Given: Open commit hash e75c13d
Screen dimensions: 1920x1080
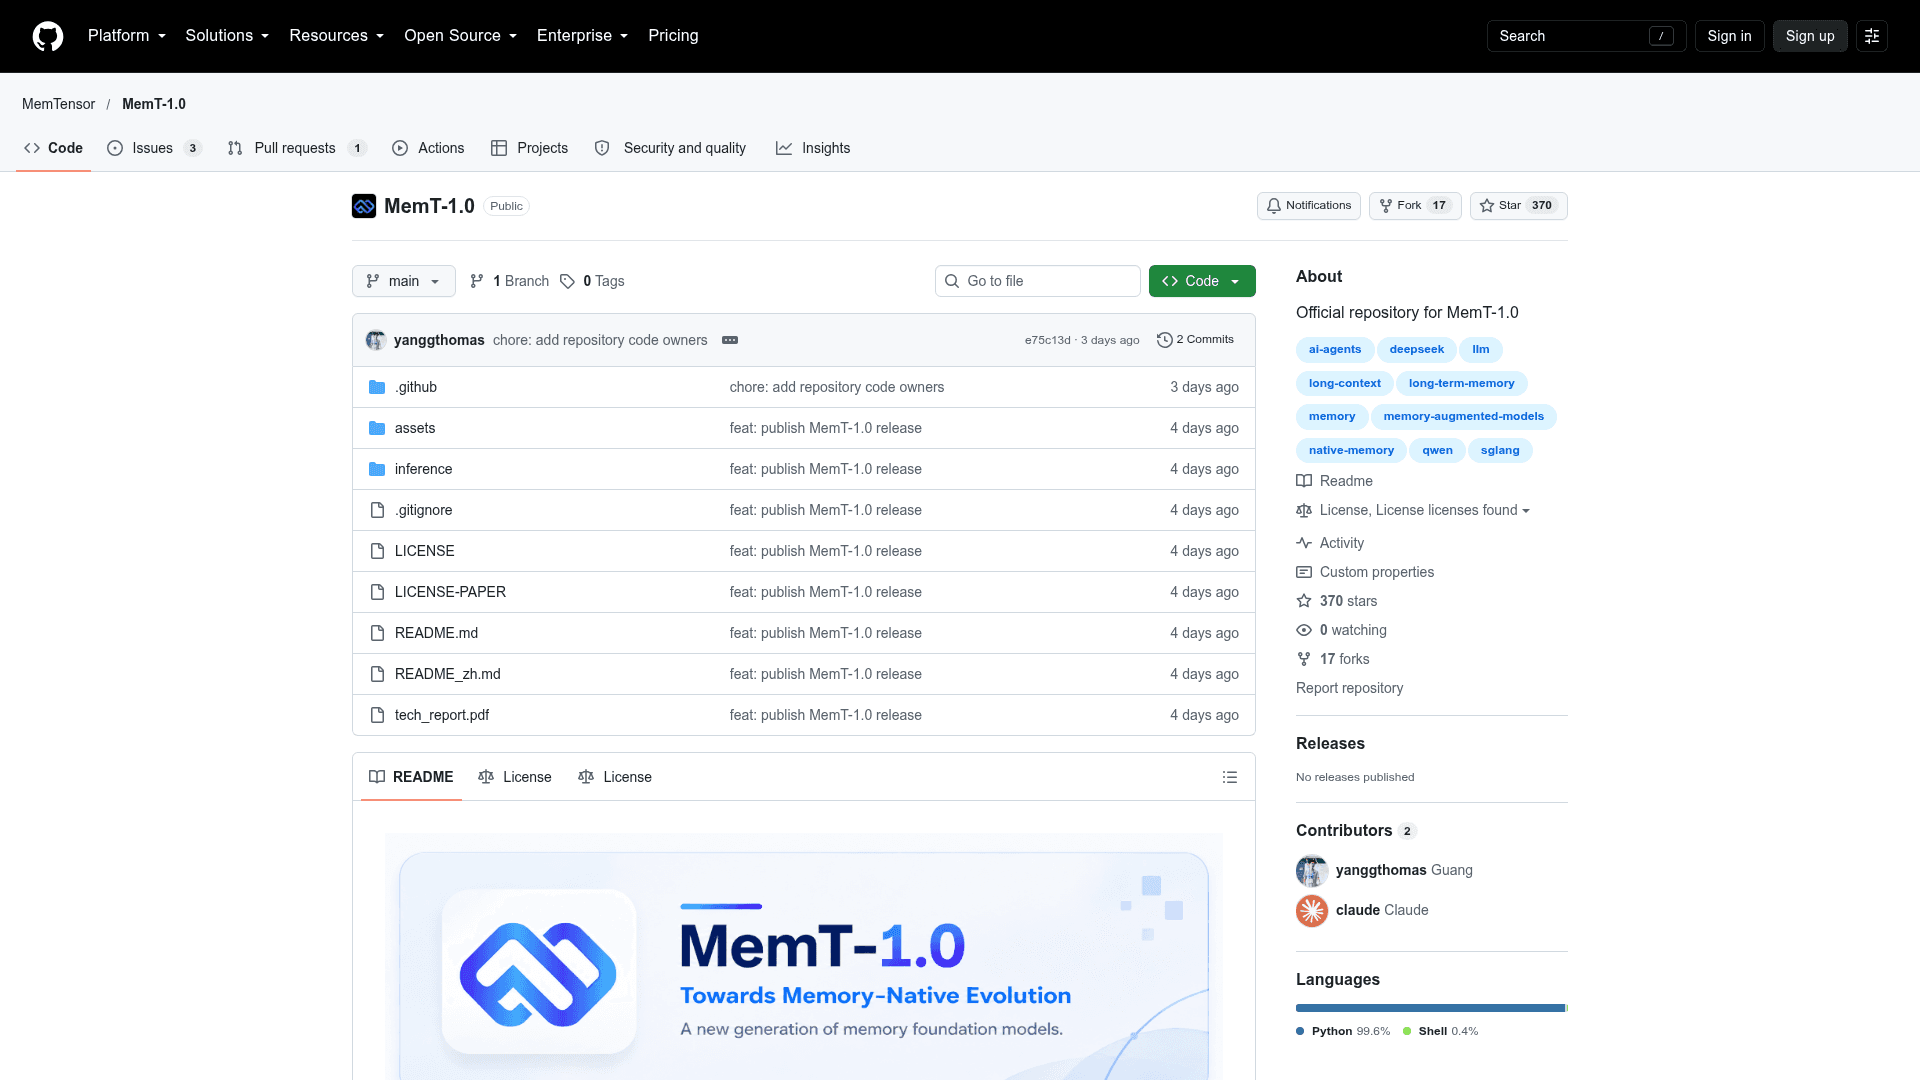Looking at the screenshot, I should [1047, 340].
